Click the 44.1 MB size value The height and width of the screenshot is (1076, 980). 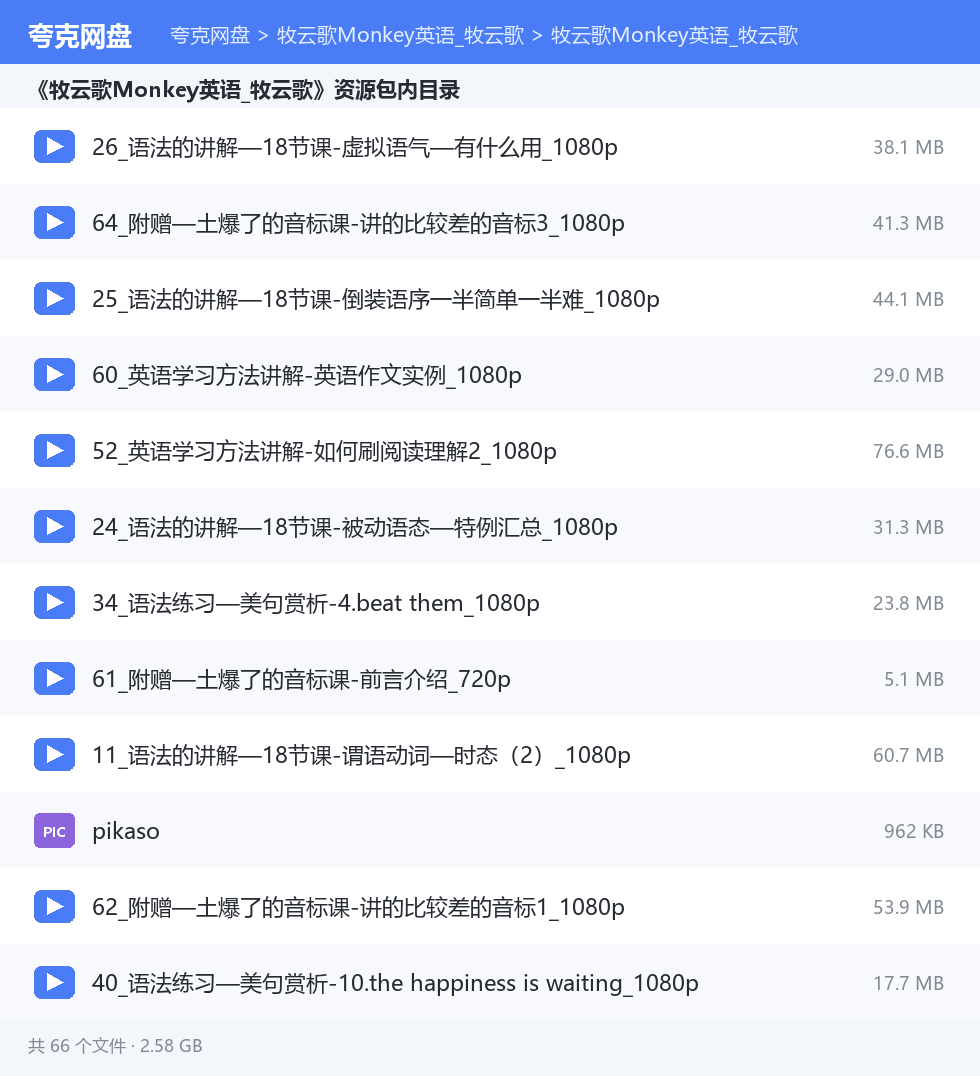point(908,299)
